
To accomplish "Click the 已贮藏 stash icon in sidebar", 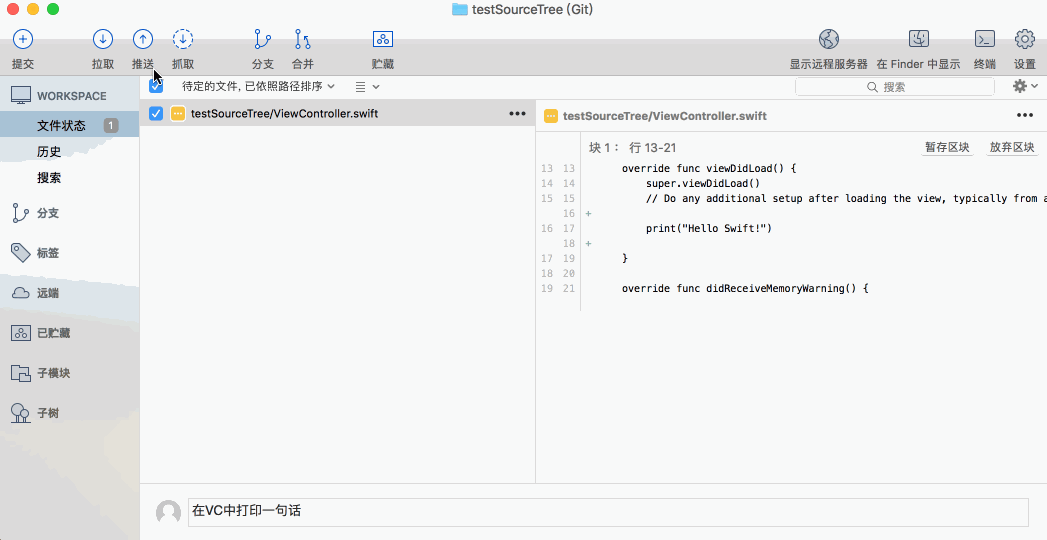I will tap(21, 332).
